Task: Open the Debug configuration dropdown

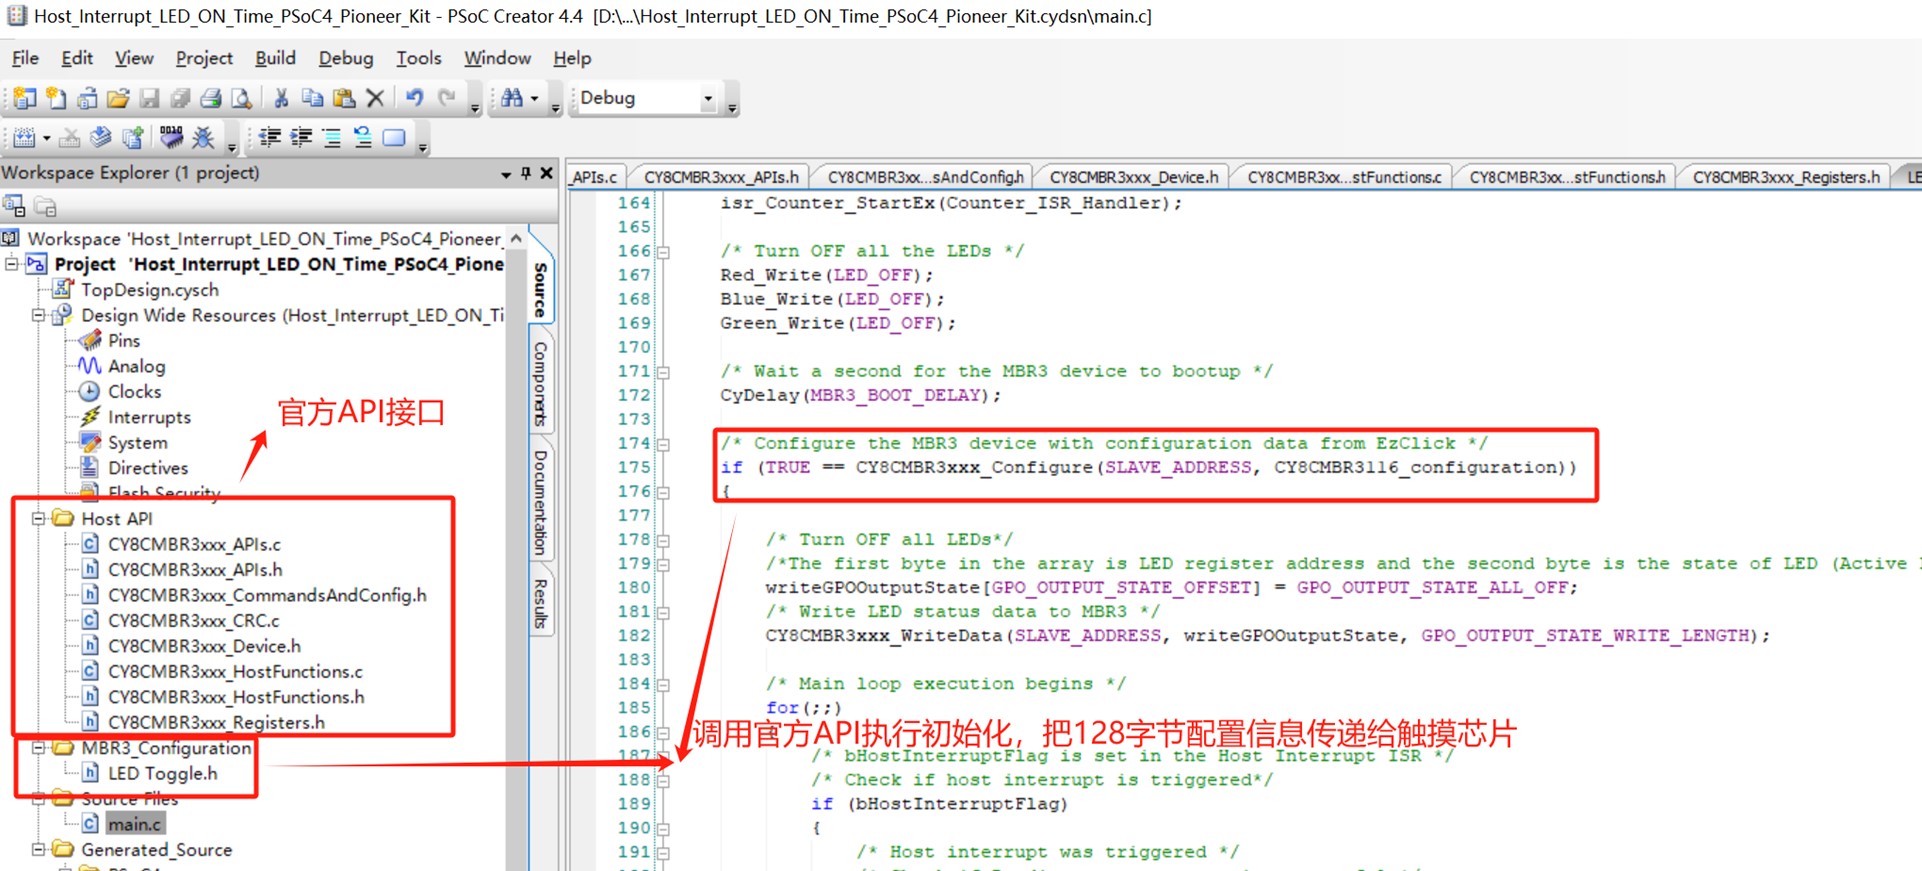Action: [708, 98]
